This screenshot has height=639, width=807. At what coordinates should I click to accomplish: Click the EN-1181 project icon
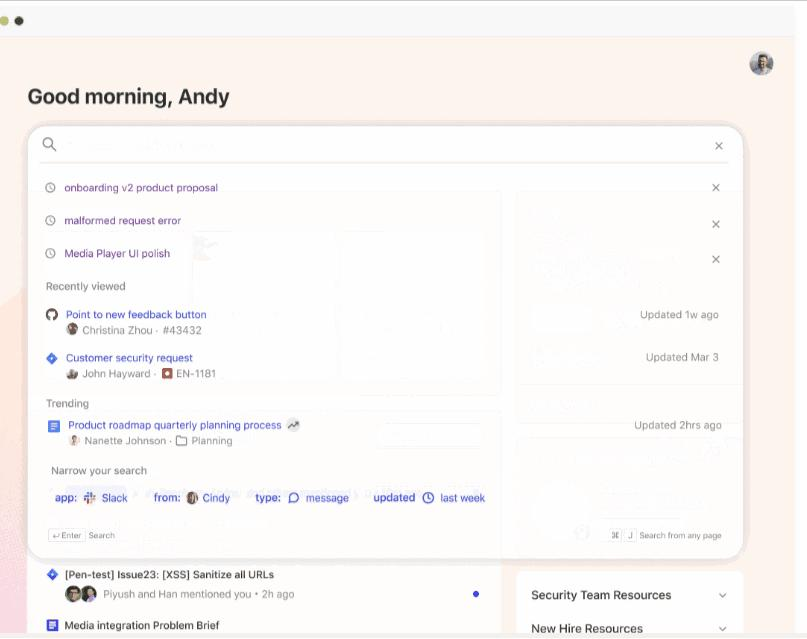167,374
